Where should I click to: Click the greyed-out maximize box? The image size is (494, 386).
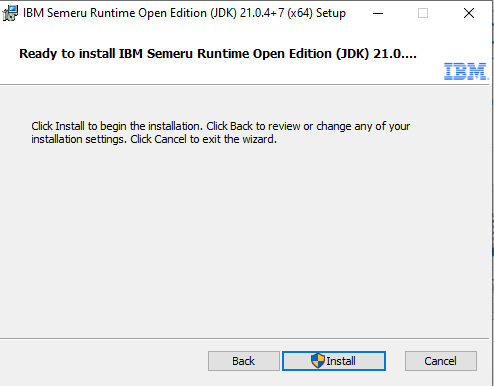(x=423, y=13)
